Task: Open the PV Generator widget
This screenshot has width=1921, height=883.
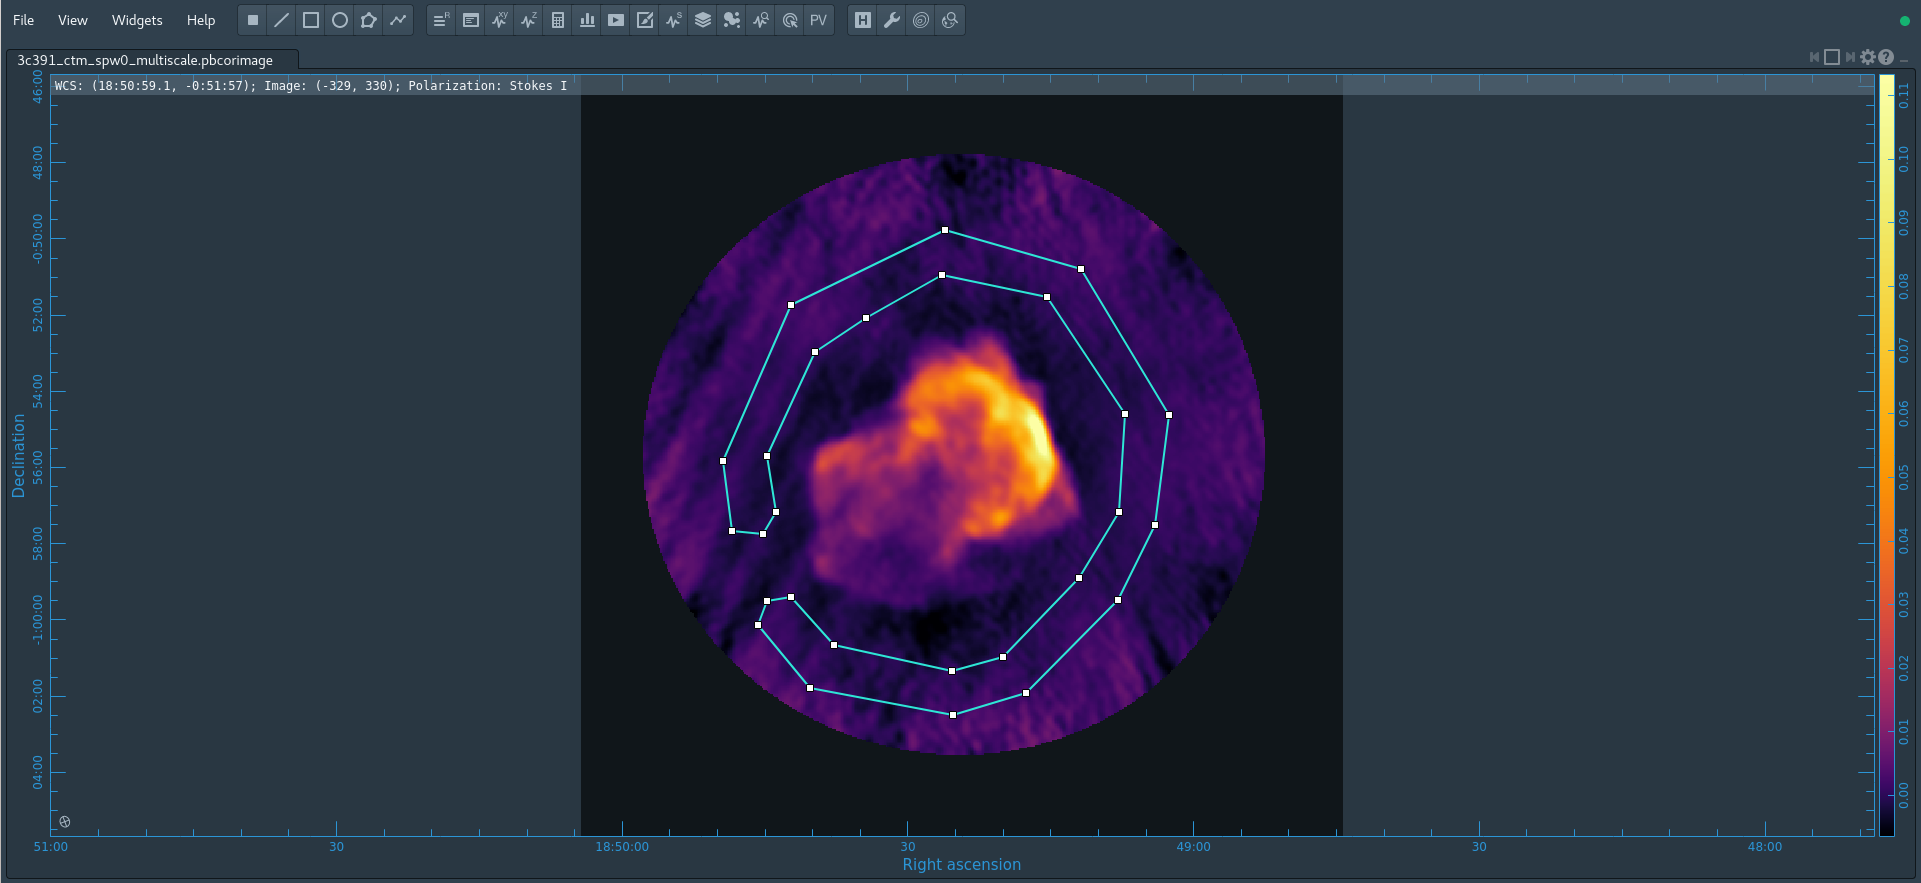Action: click(819, 20)
